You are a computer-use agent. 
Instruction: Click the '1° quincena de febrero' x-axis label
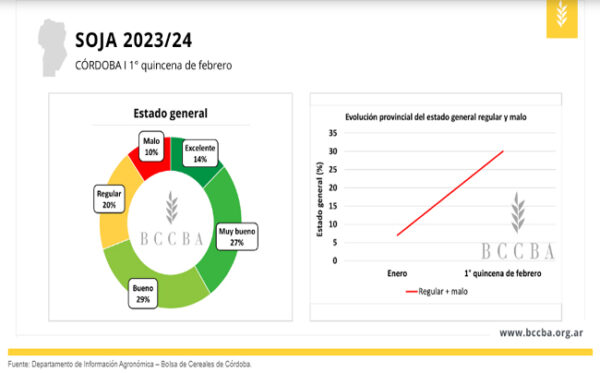pos(503,273)
